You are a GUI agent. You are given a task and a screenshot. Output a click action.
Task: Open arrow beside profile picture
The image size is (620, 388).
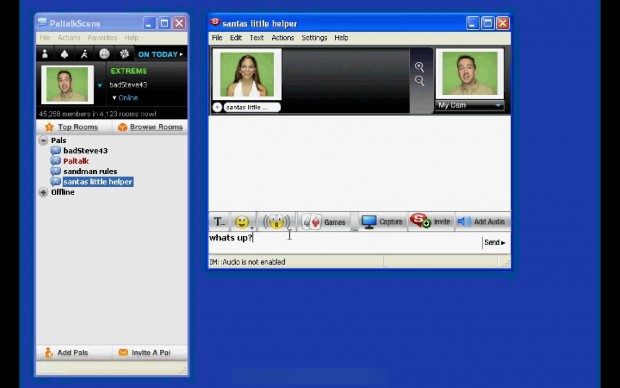100,85
